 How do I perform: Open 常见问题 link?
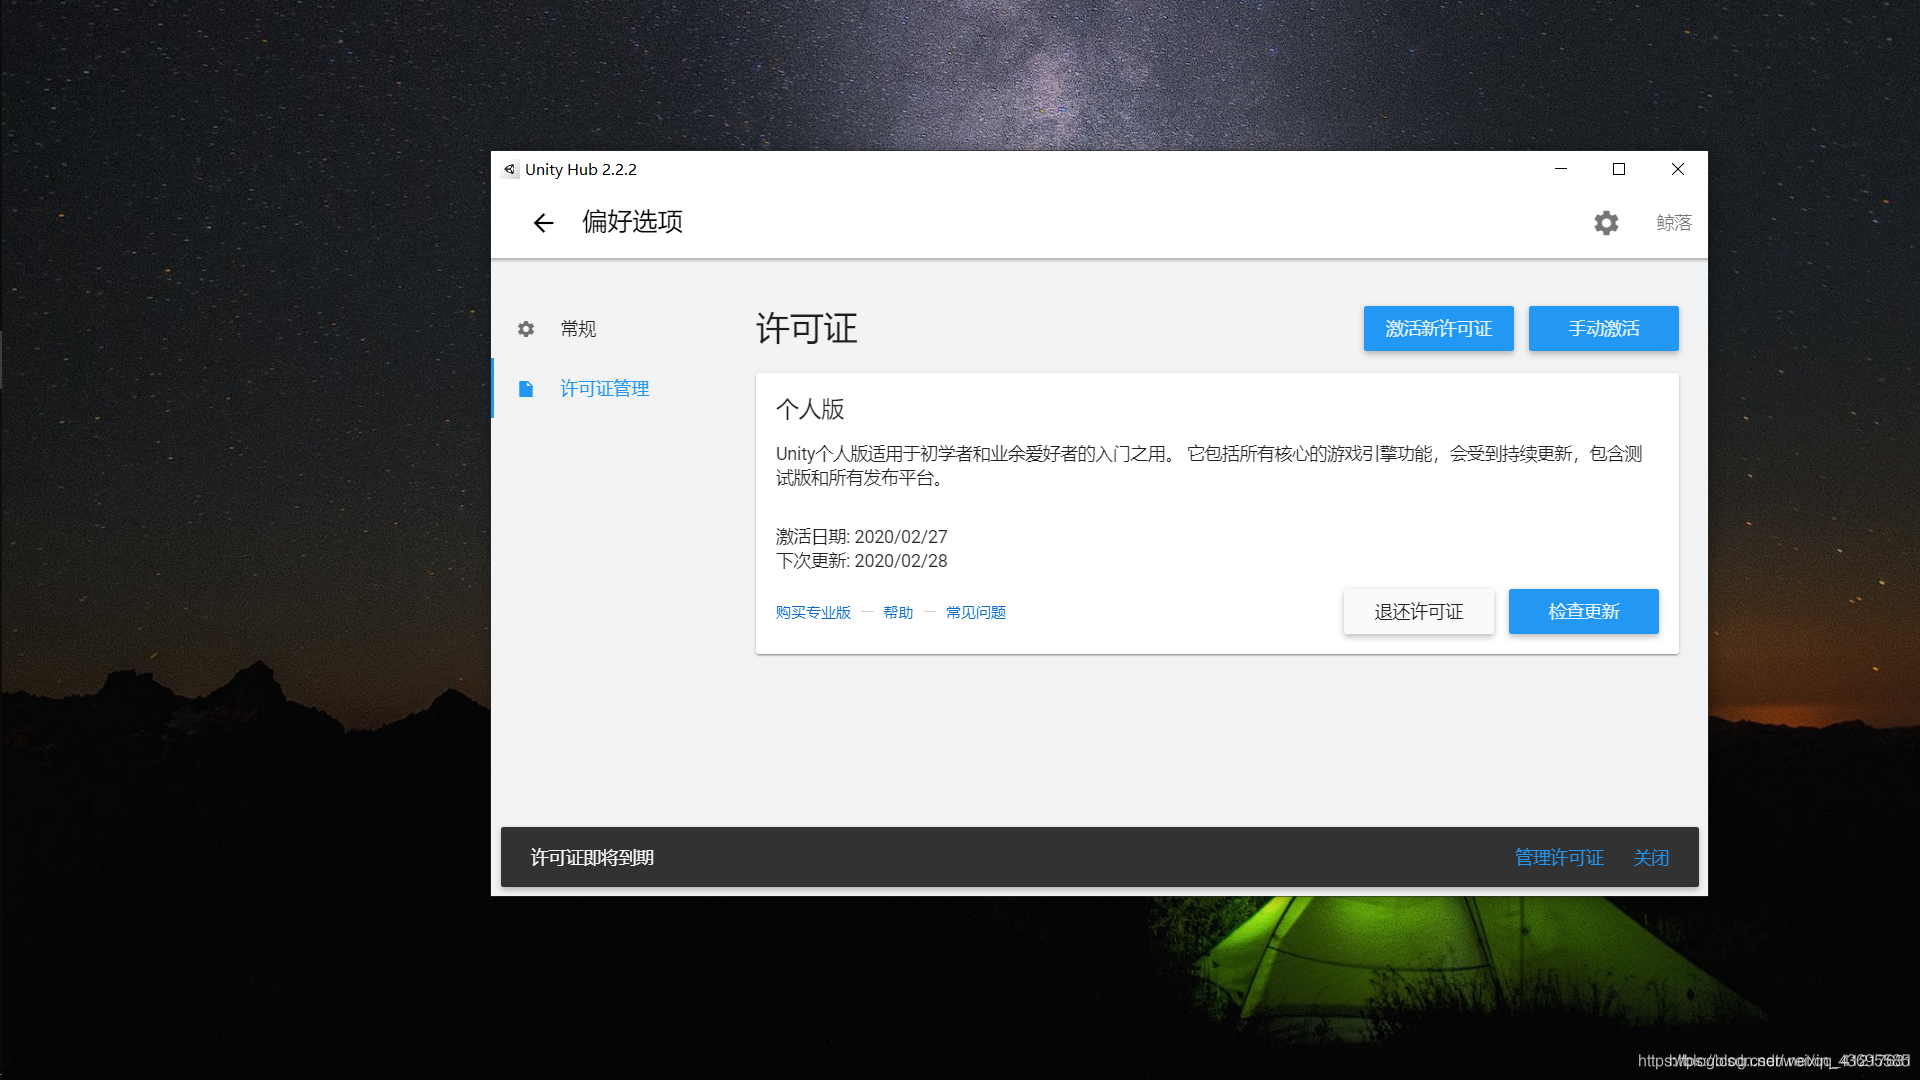975,613
